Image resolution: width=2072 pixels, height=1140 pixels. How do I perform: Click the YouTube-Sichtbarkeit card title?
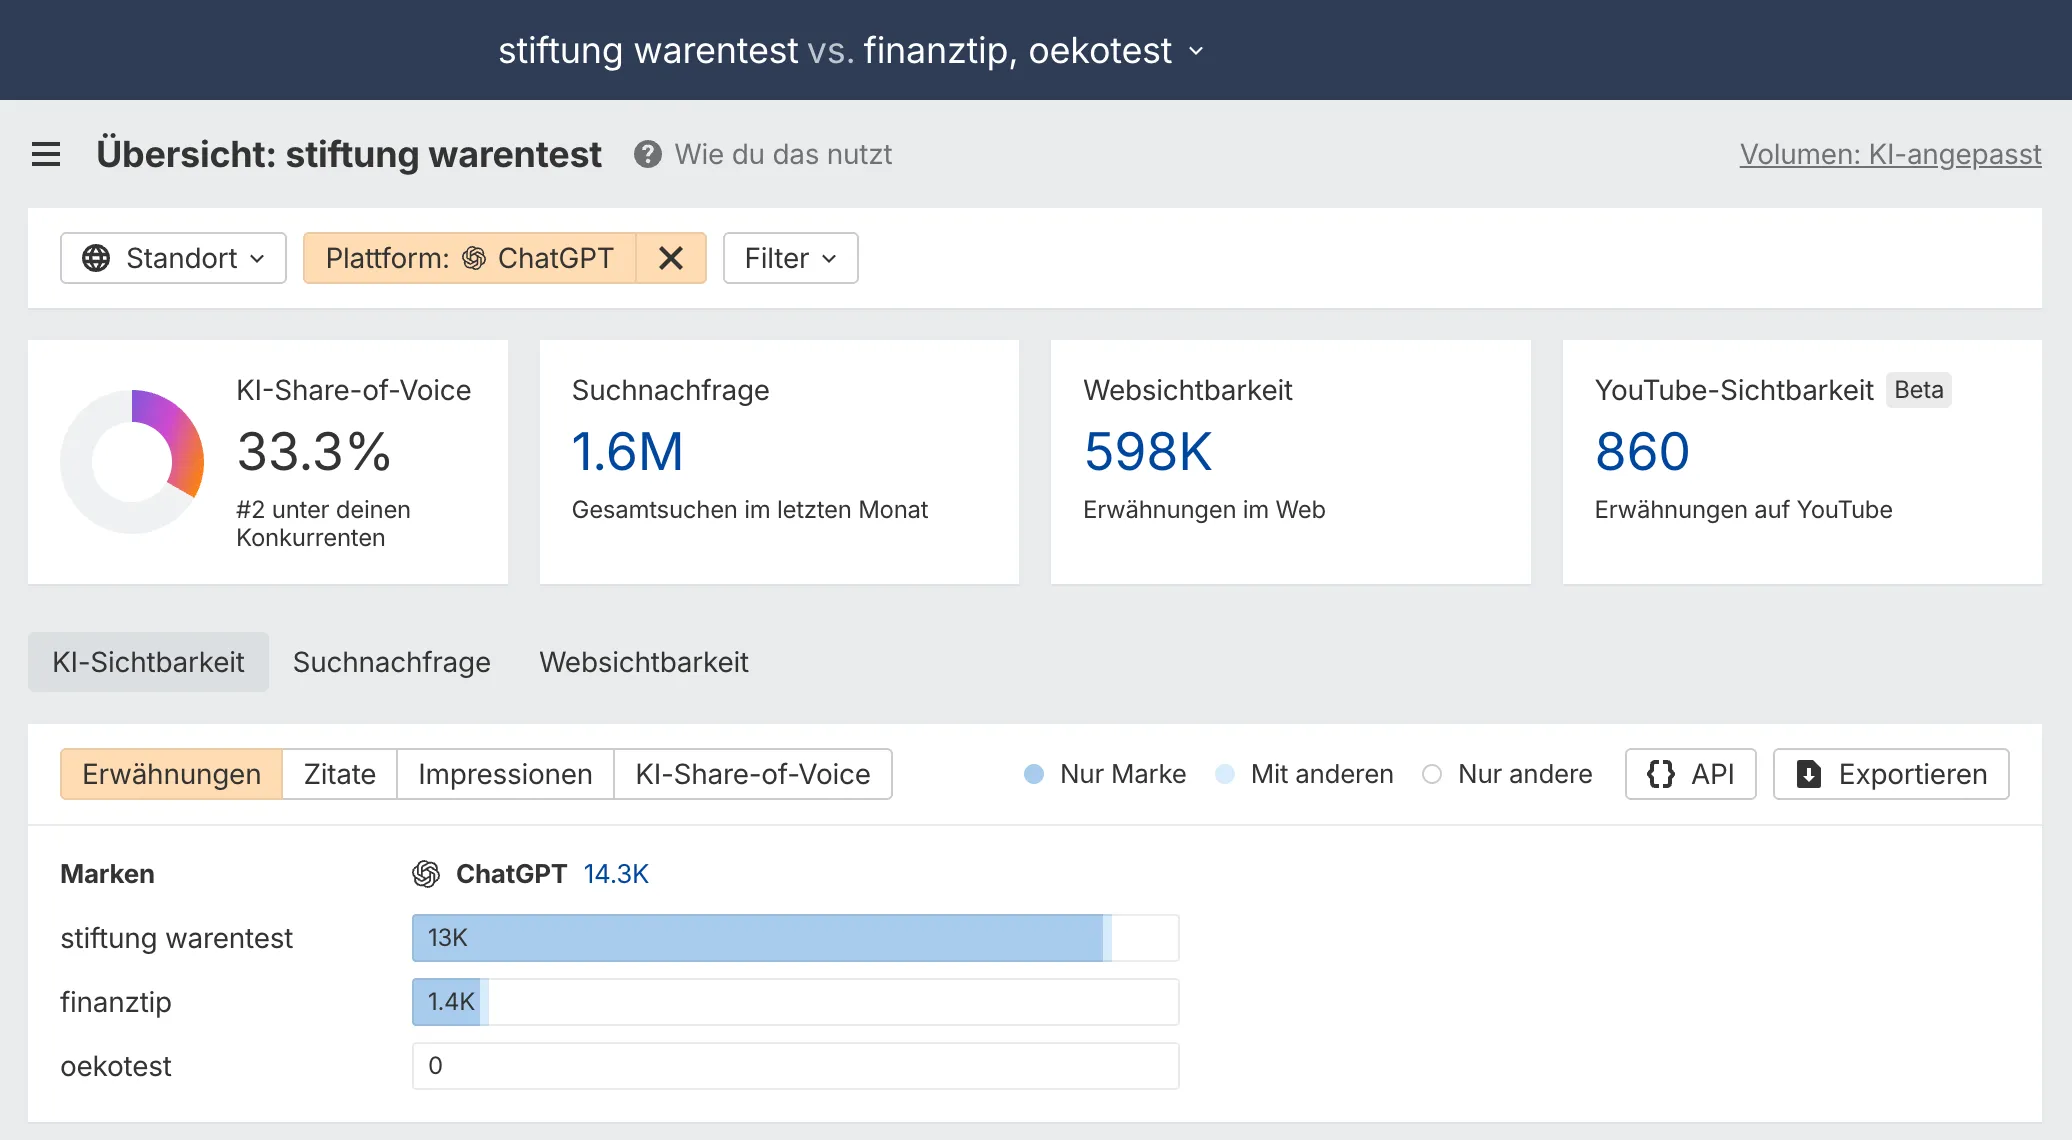1734,390
